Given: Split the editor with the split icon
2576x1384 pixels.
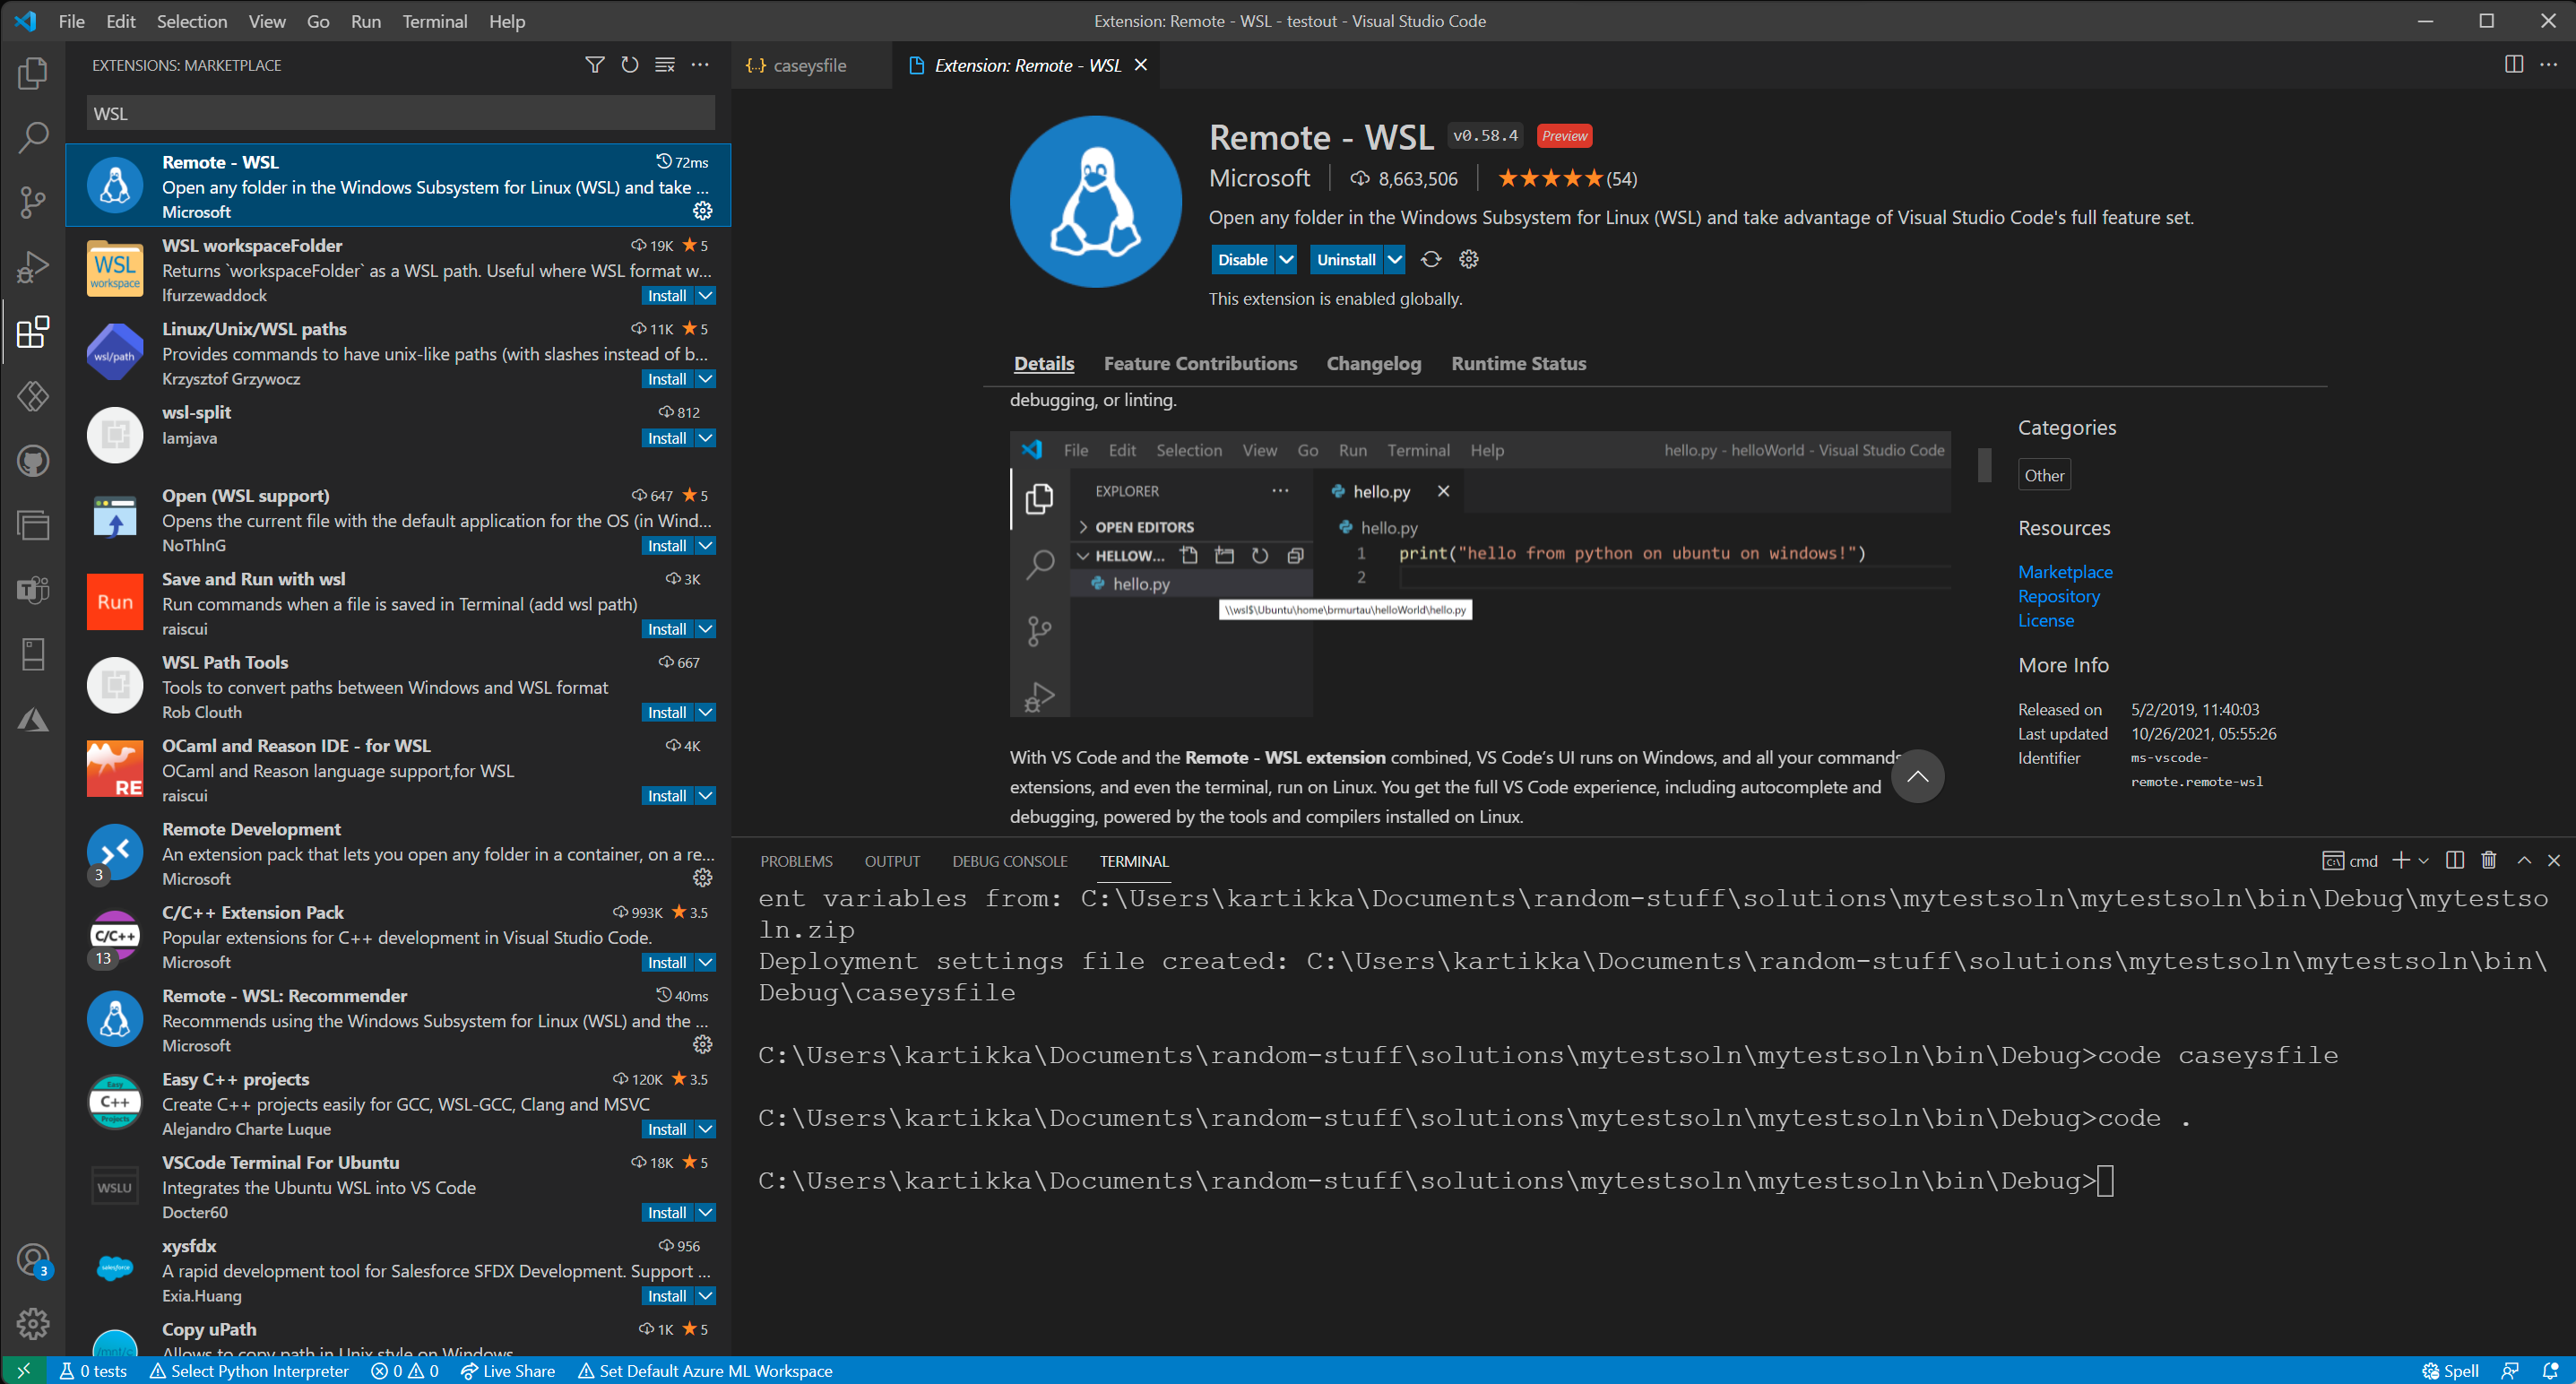Looking at the screenshot, I should pos(2513,64).
